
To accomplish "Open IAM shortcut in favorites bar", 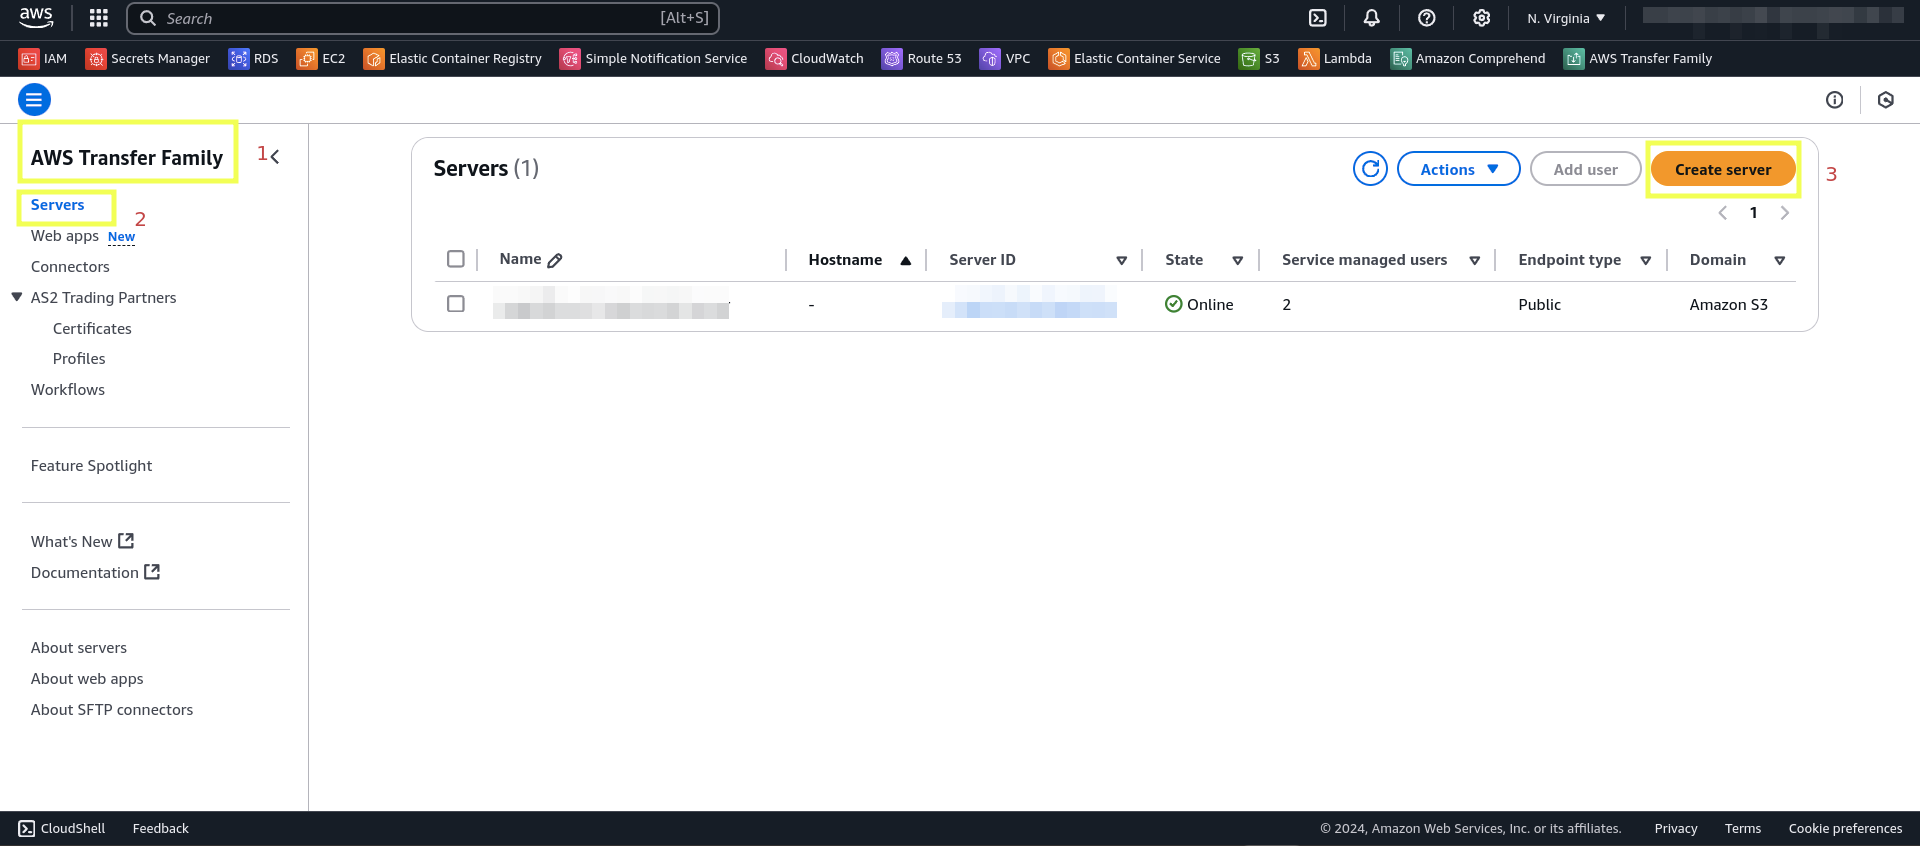I will click(43, 59).
